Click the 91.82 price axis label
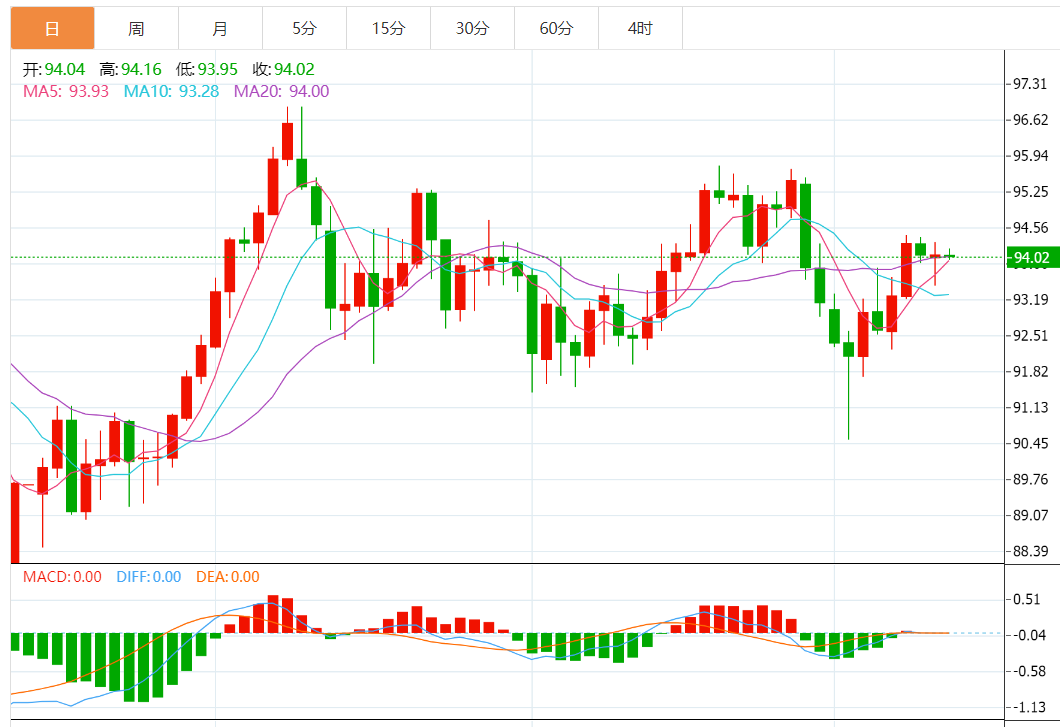Viewport: 1060px width, 727px height. tap(1030, 371)
